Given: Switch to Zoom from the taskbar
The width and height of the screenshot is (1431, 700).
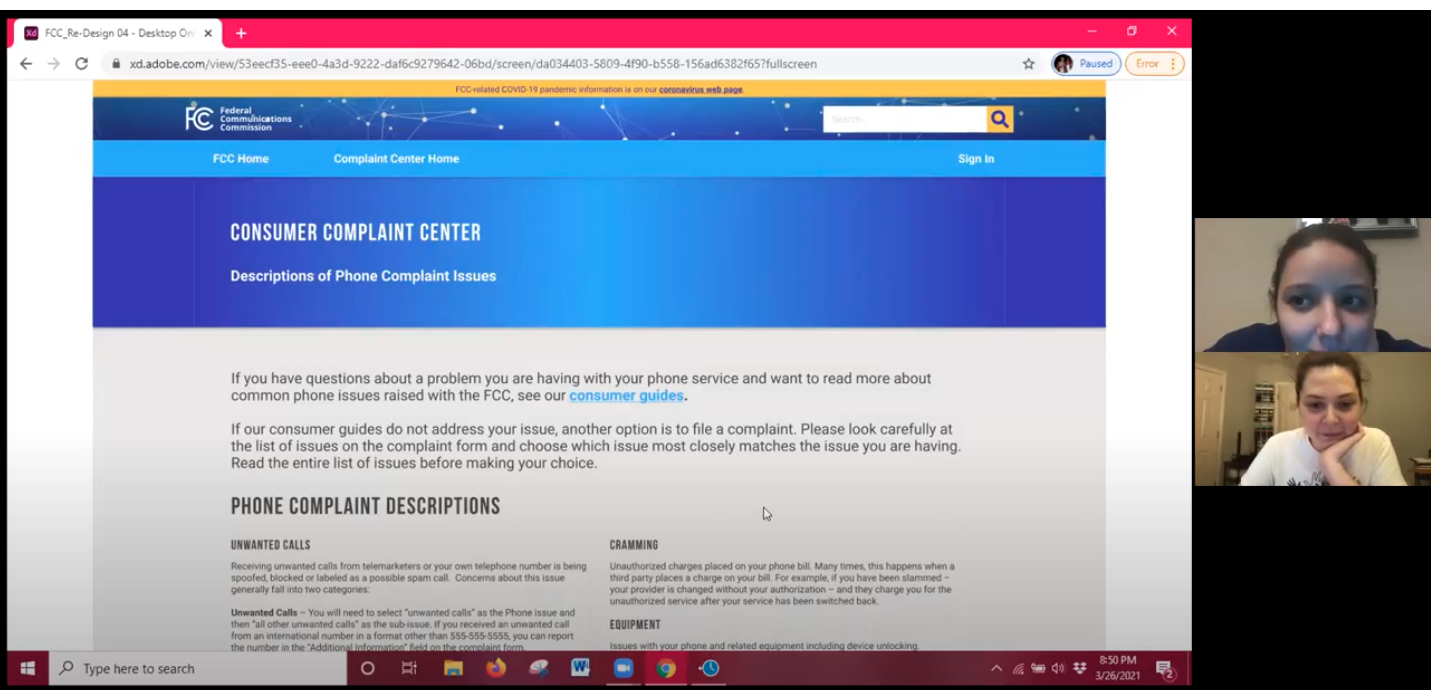Looking at the screenshot, I should (624, 669).
